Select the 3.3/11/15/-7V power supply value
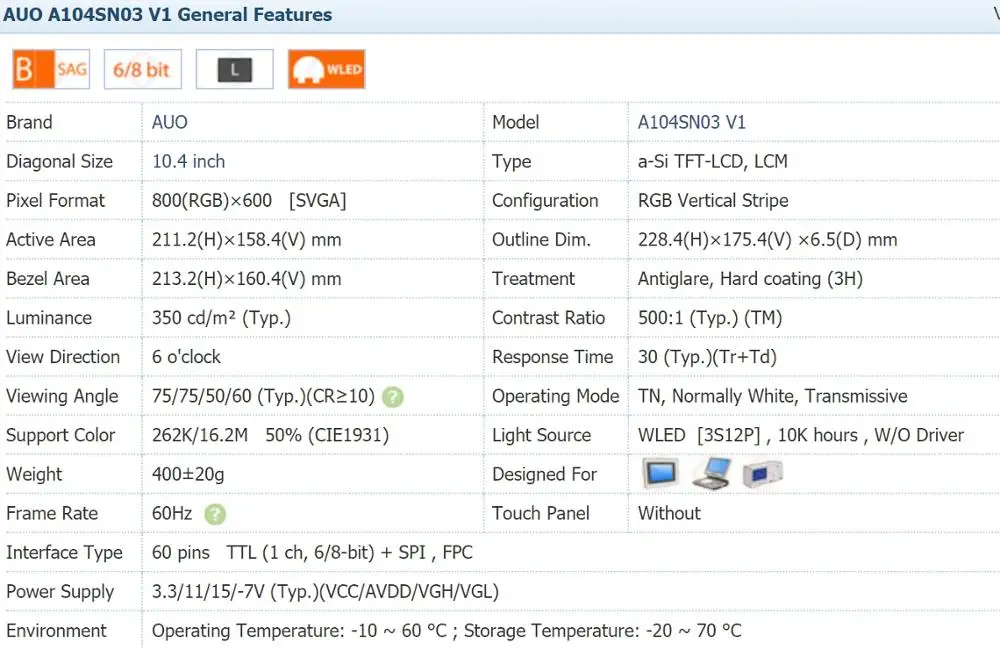Image resolution: width=1000 pixels, height=649 pixels. [x=325, y=592]
